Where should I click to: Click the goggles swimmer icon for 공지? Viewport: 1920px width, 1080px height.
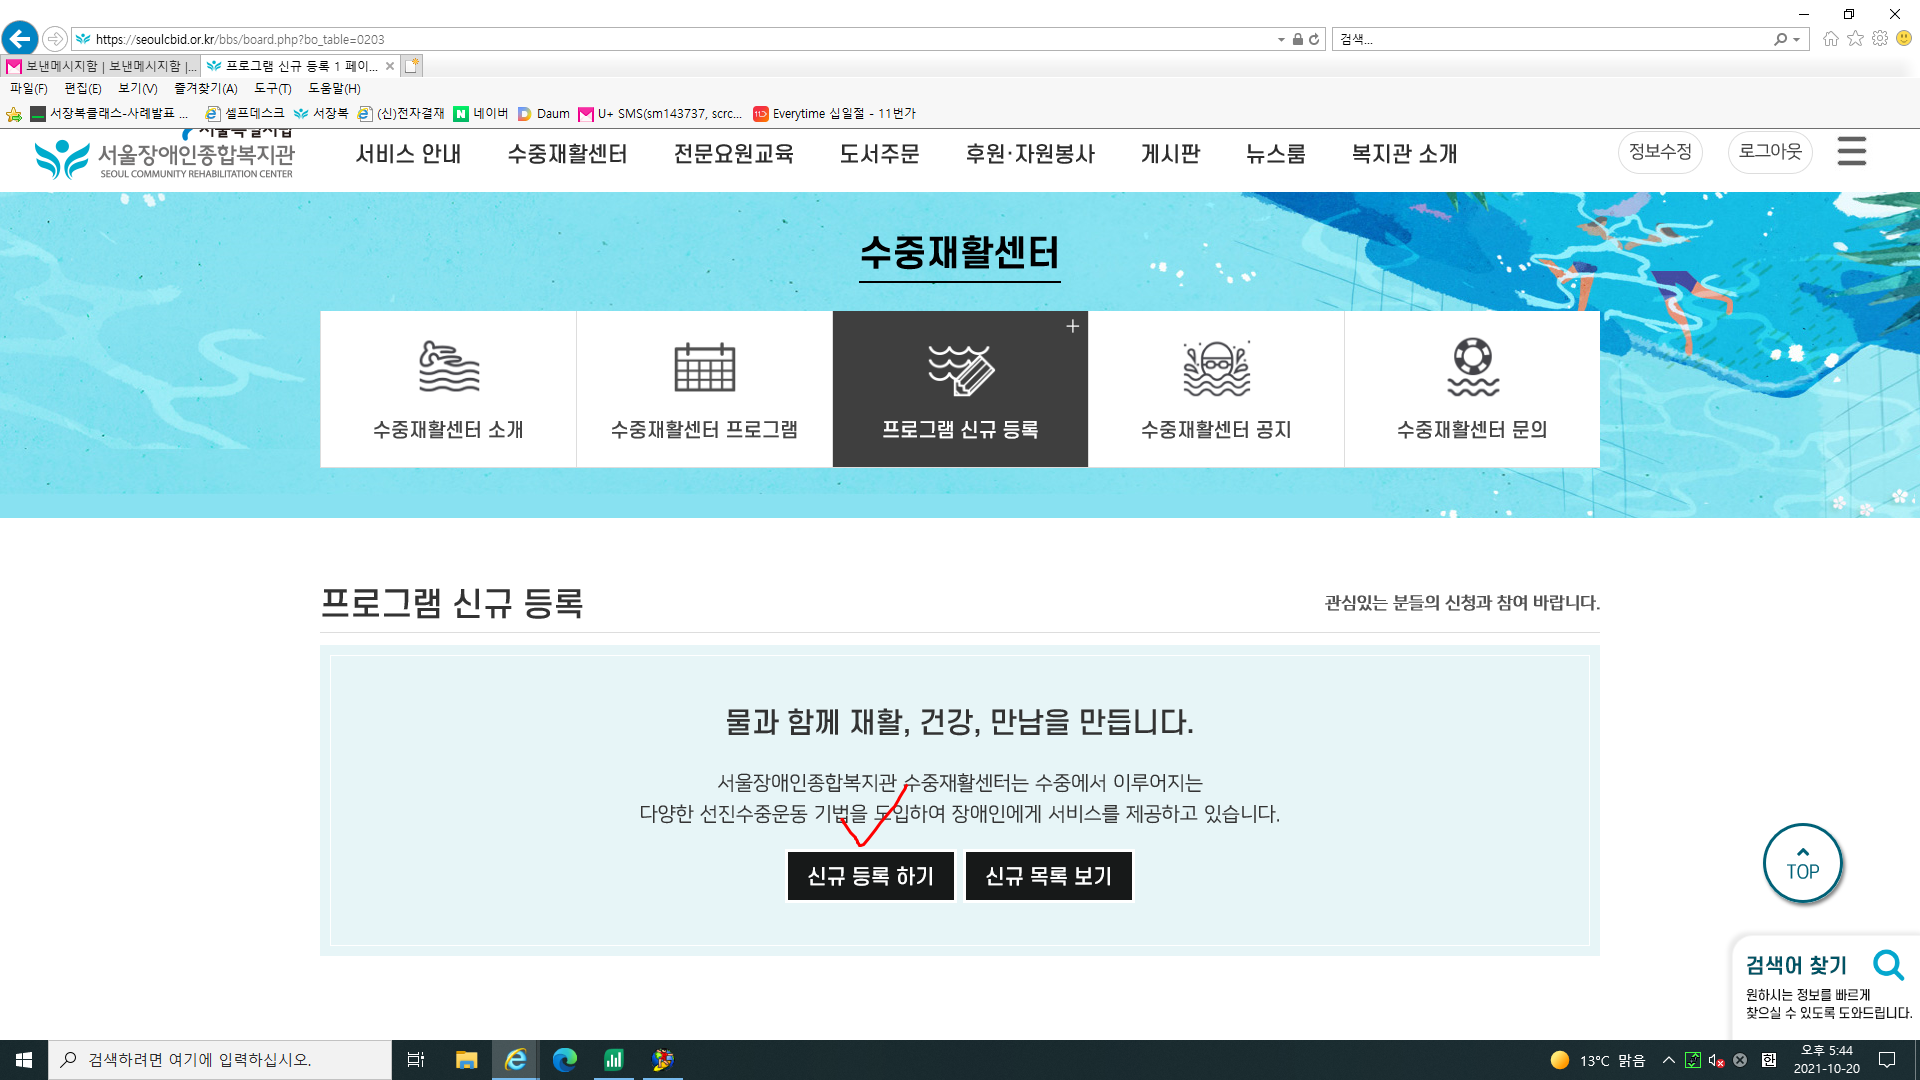(1216, 368)
